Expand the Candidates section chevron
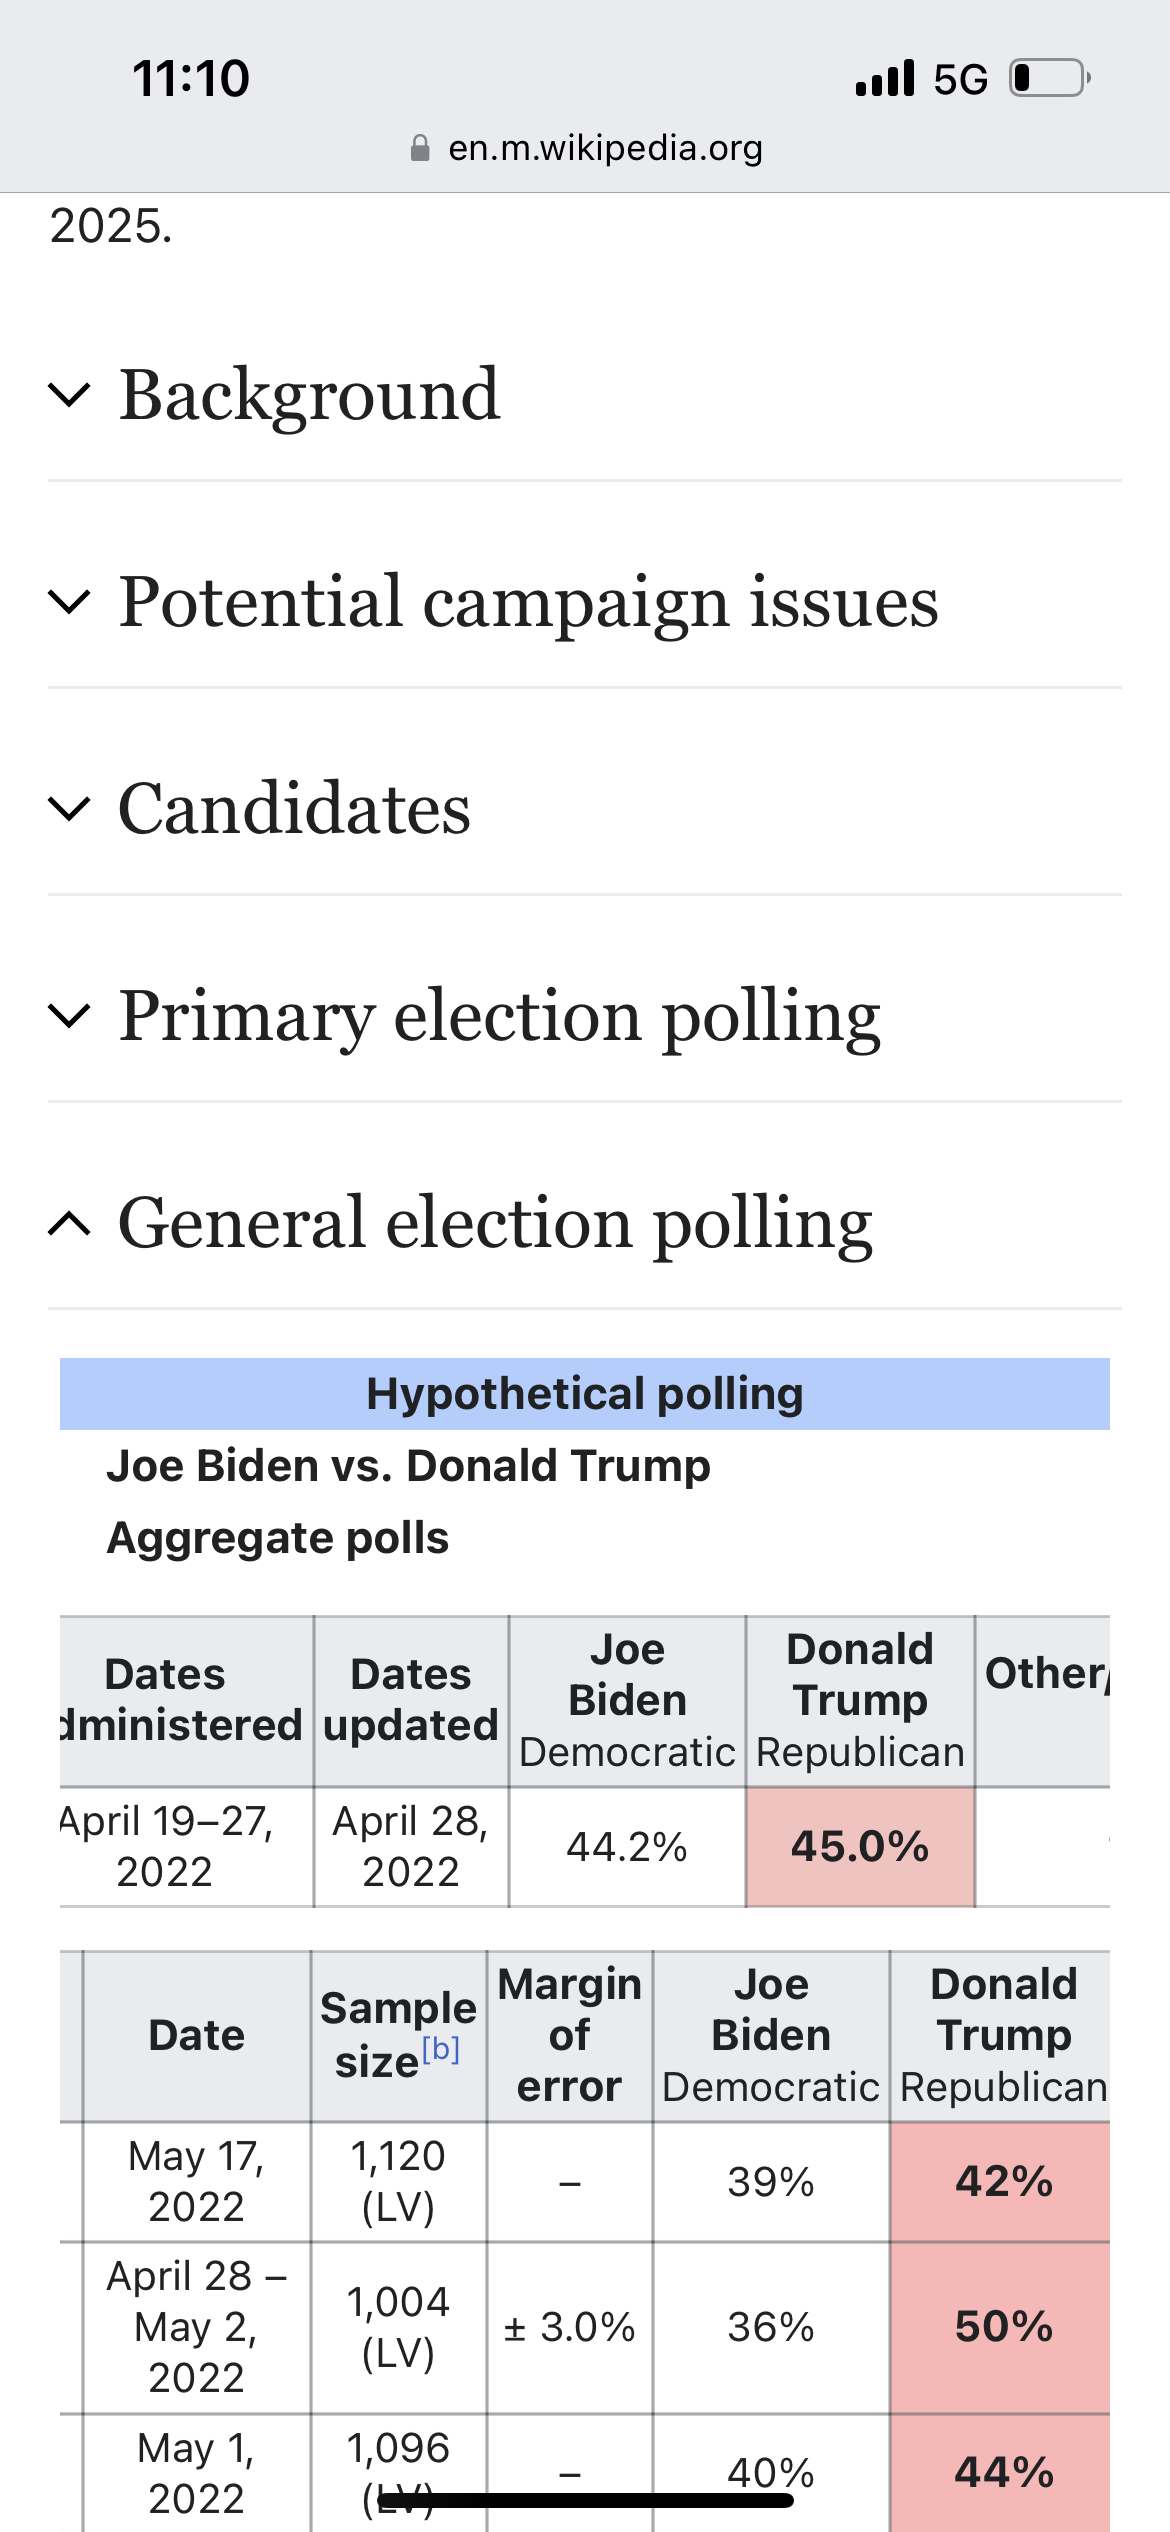Image resolution: width=1170 pixels, height=2532 pixels. pos(69,808)
